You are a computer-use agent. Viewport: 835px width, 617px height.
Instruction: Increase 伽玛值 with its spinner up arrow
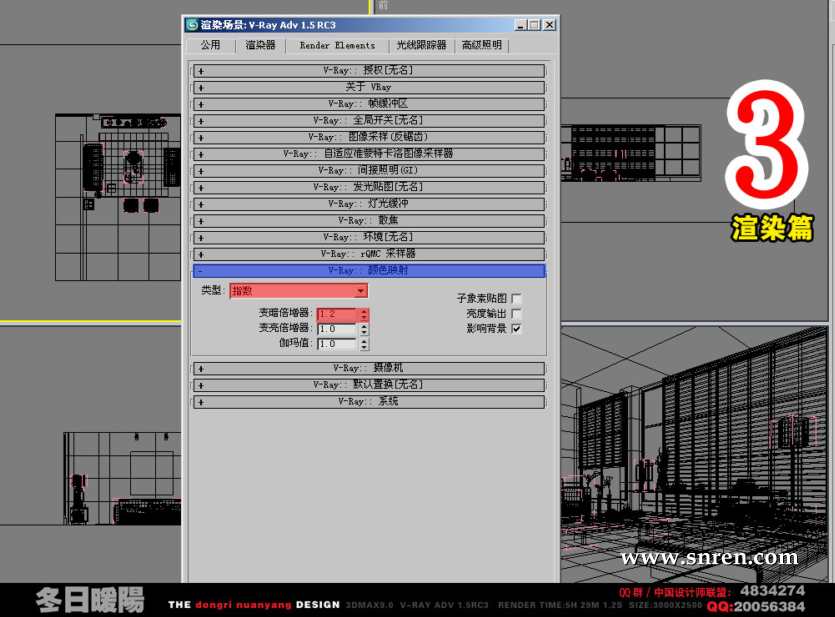click(364, 341)
